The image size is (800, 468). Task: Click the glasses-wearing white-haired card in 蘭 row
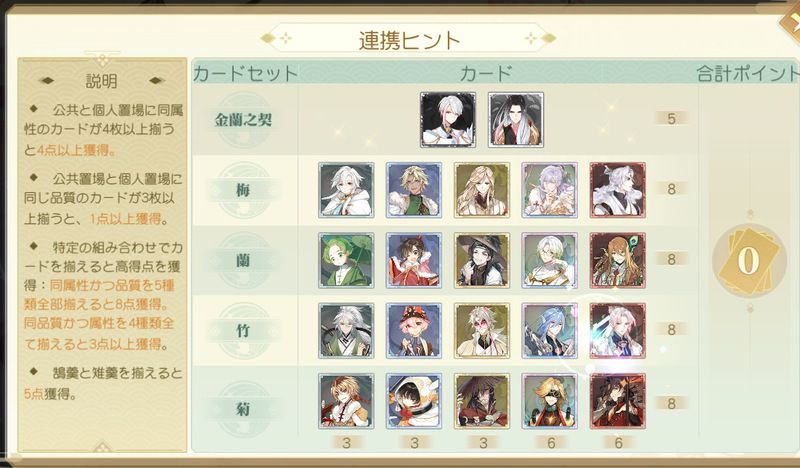[x=549, y=260]
